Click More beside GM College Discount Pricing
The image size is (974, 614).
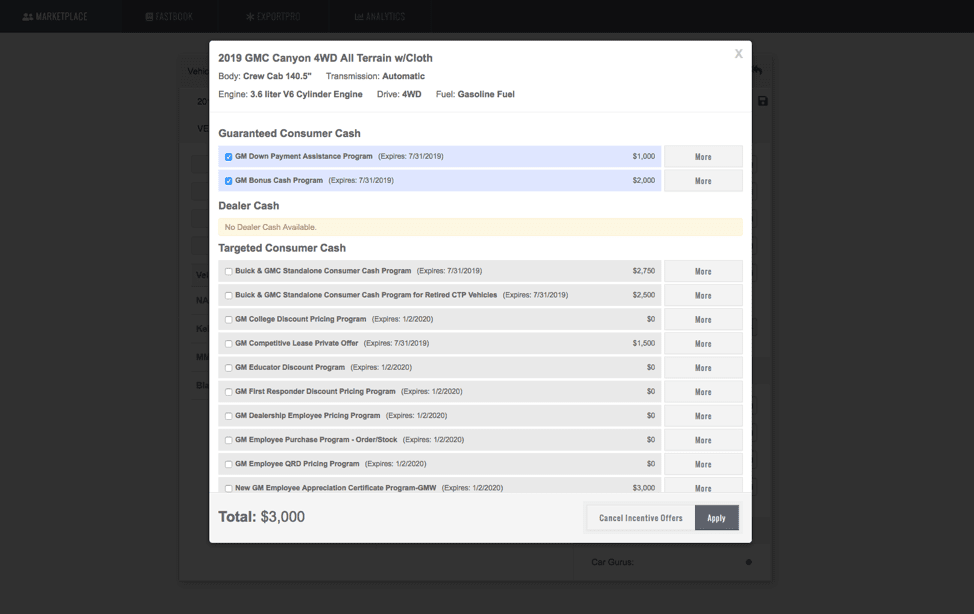[x=703, y=319]
